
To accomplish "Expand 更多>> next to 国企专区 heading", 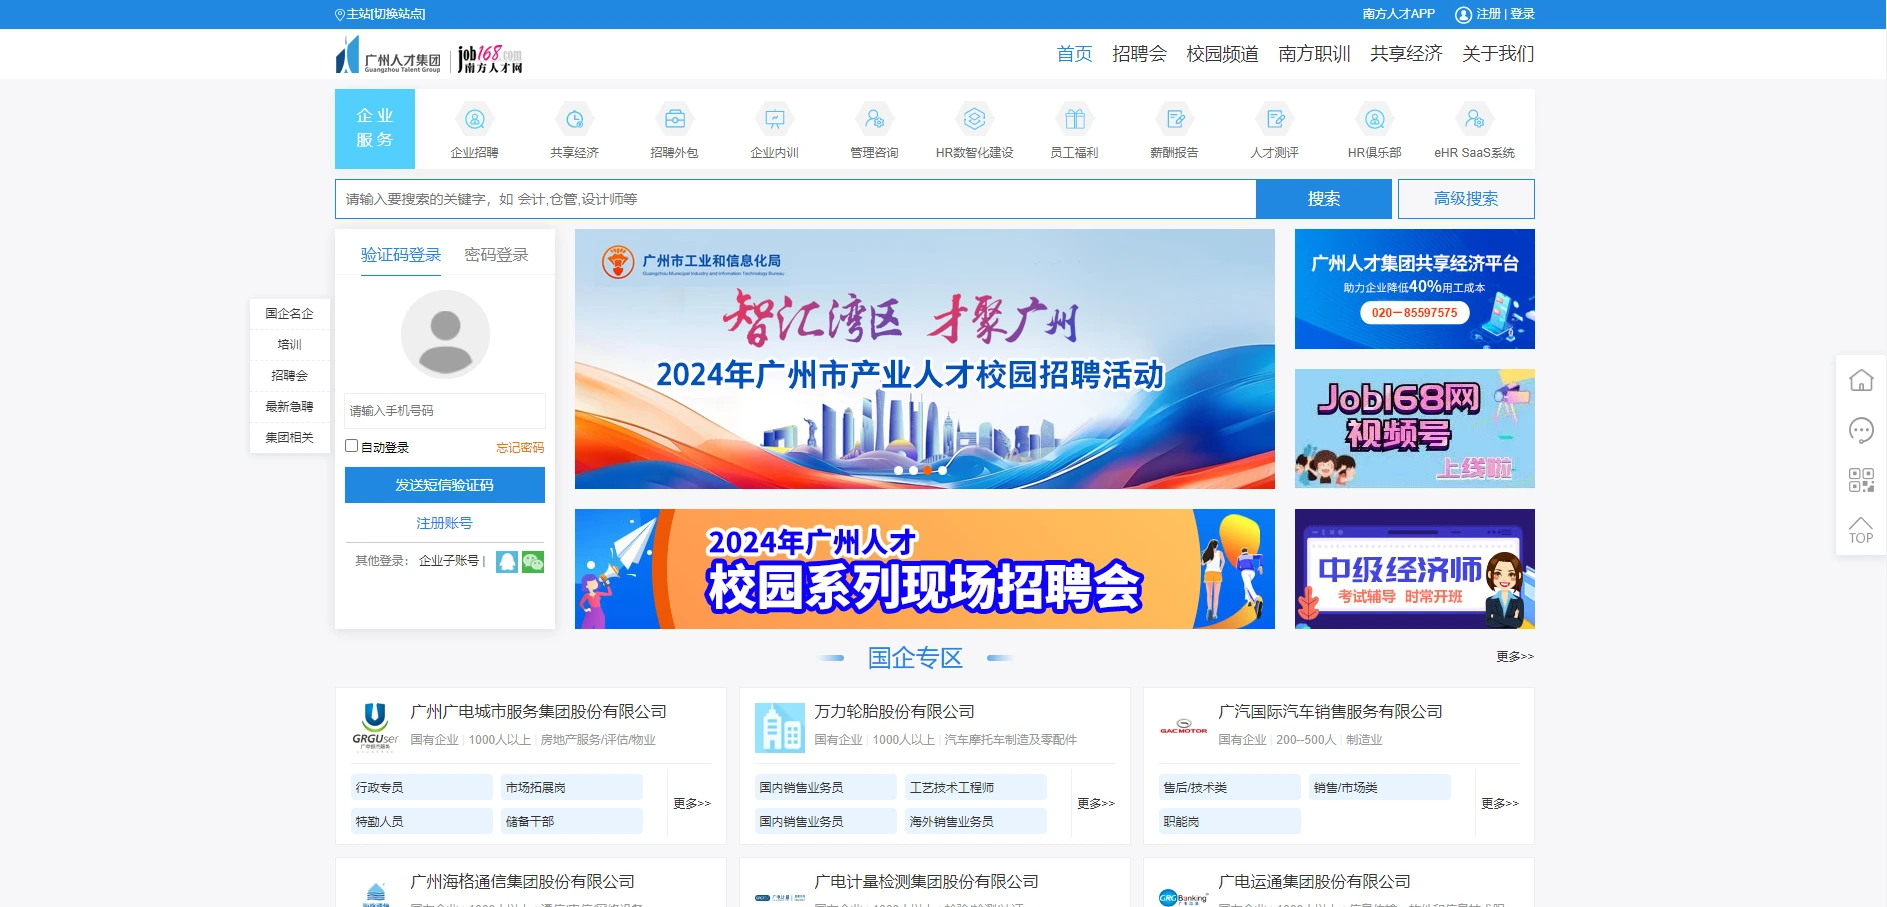I will (1515, 656).
